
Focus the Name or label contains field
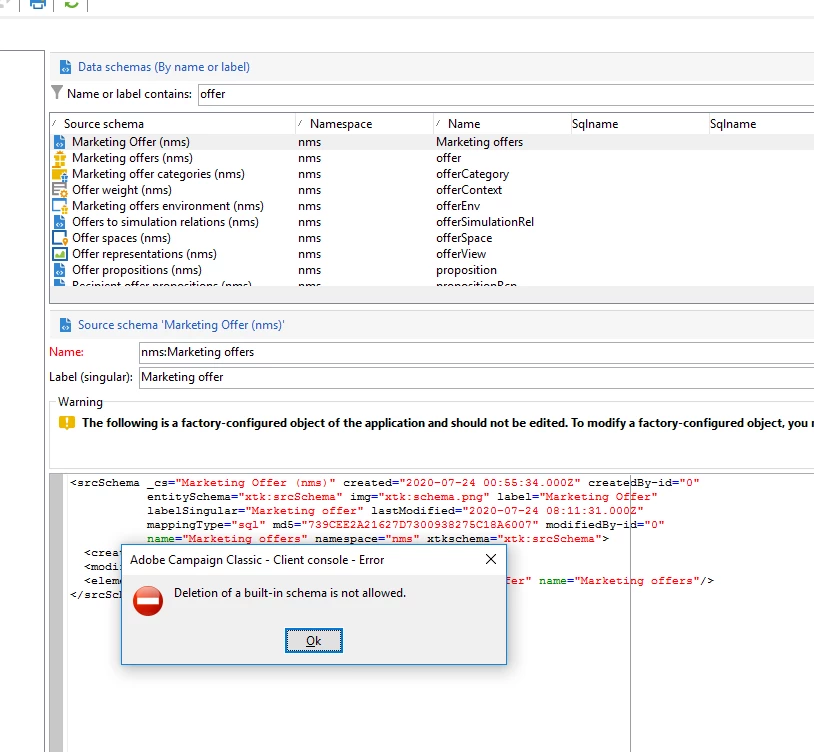click(506, 94)
